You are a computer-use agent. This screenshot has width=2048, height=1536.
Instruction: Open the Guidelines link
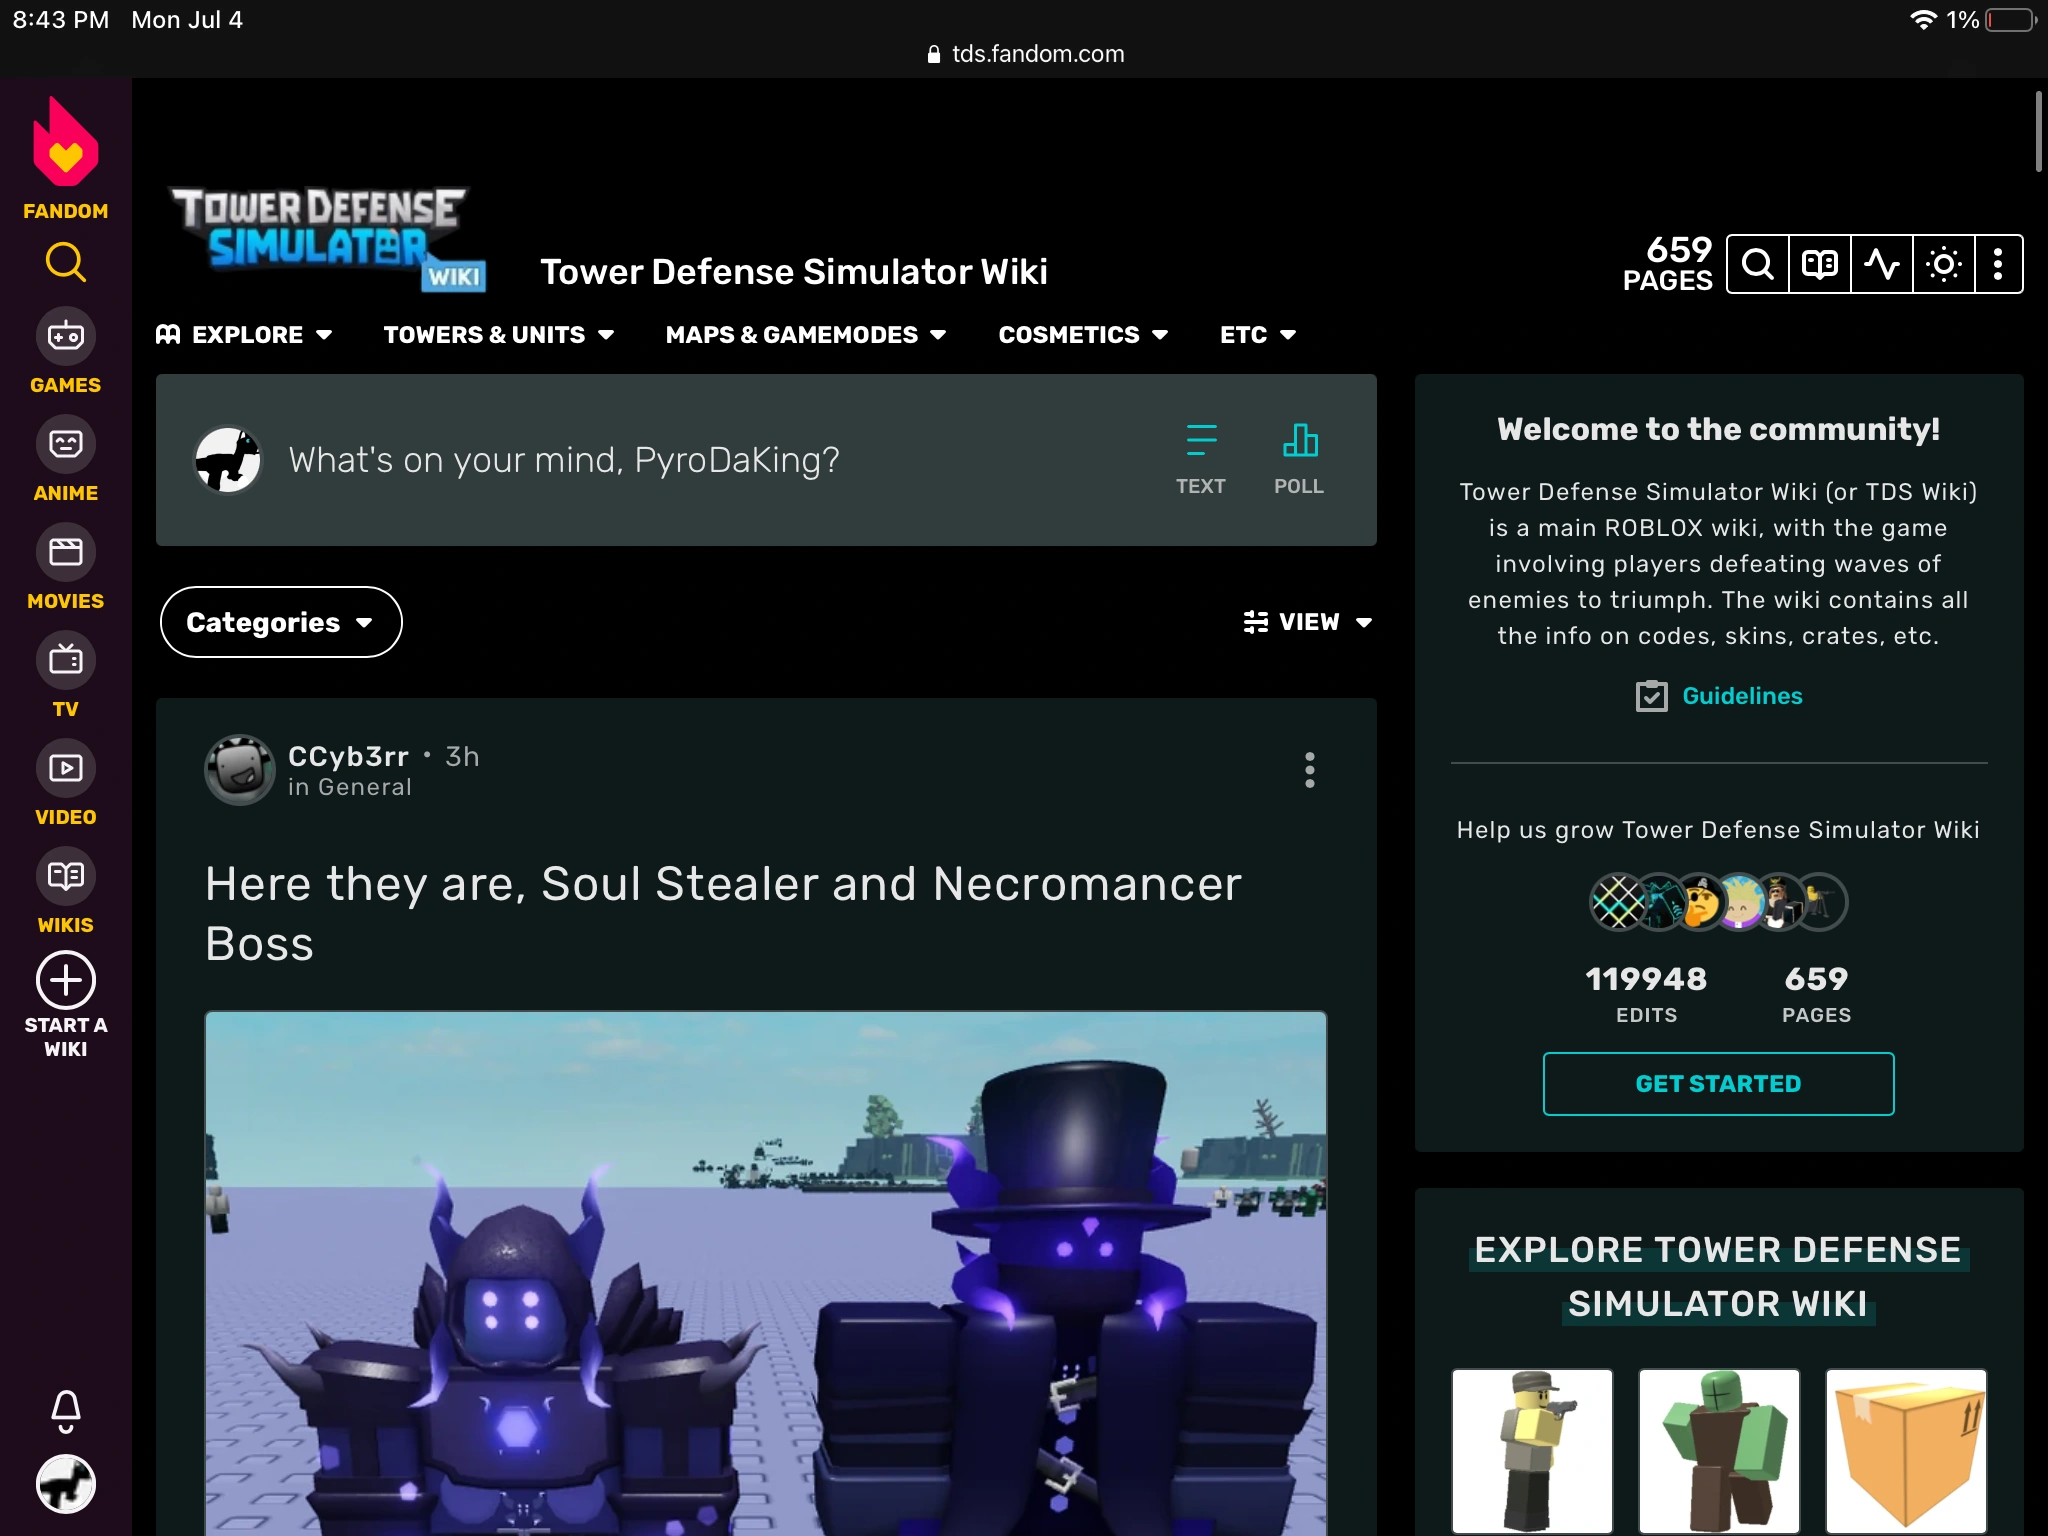click(x=1741, y=696)
